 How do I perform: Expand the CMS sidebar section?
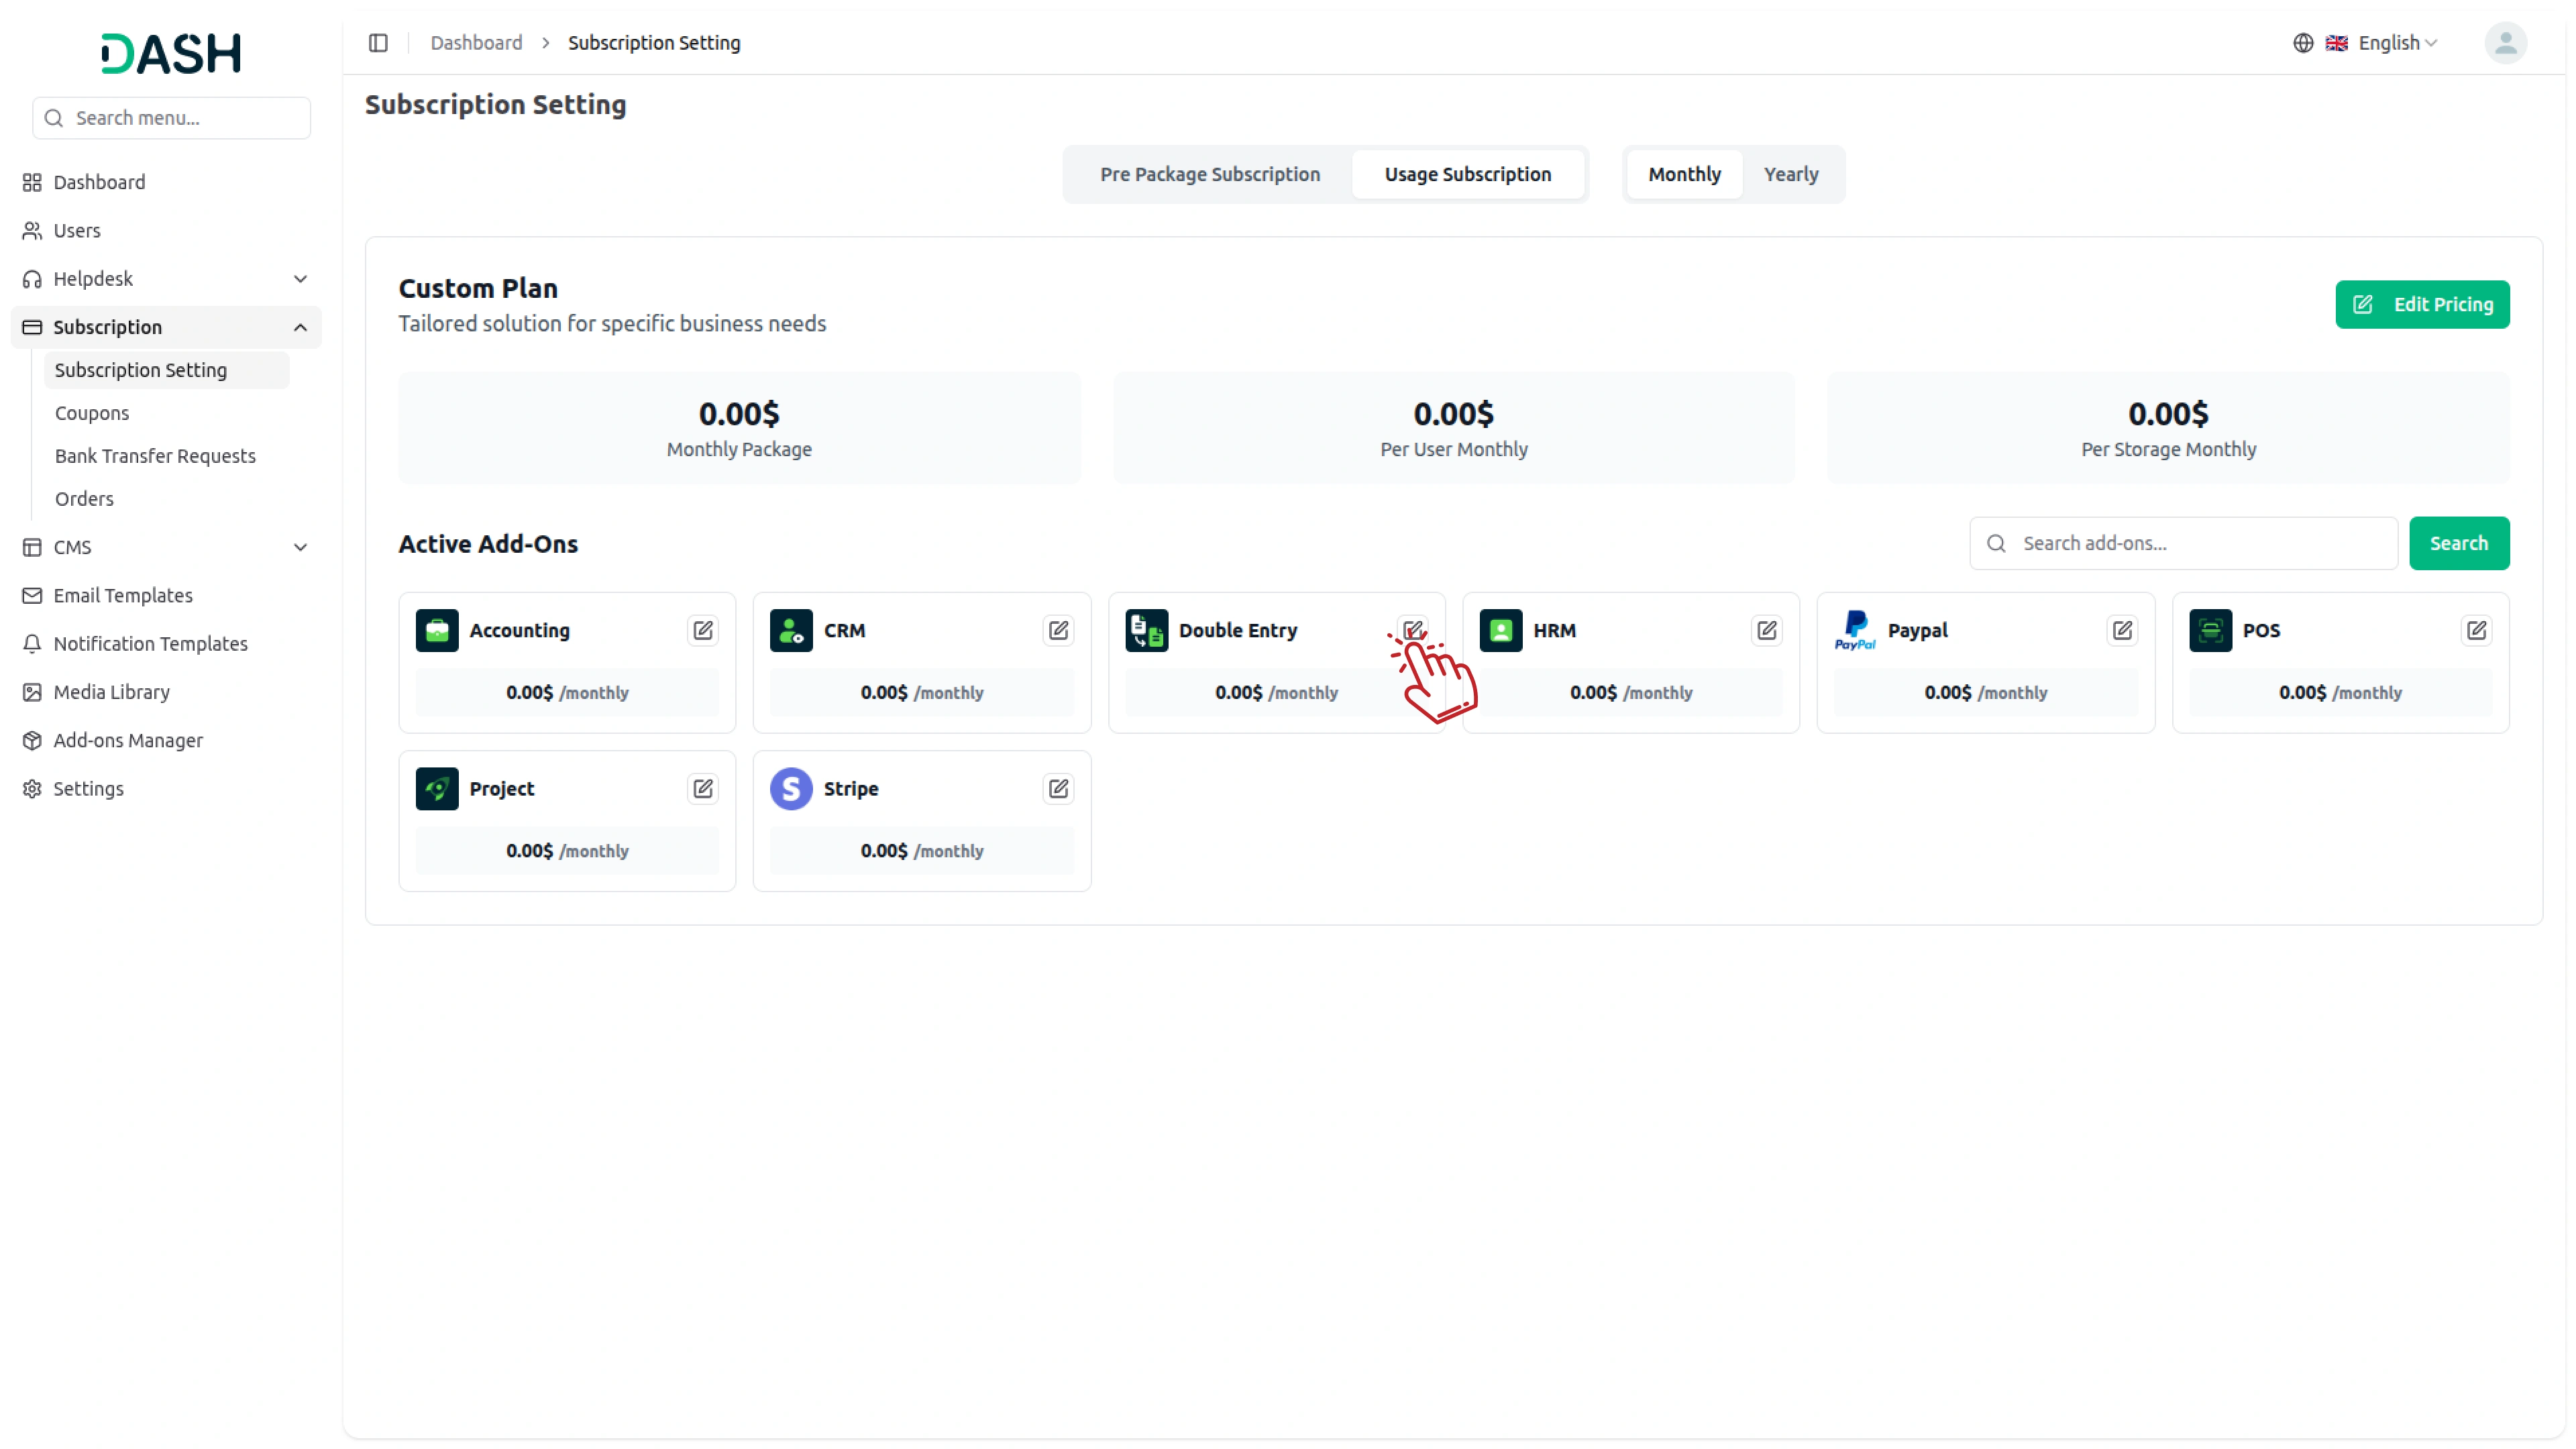coord(165,547)
